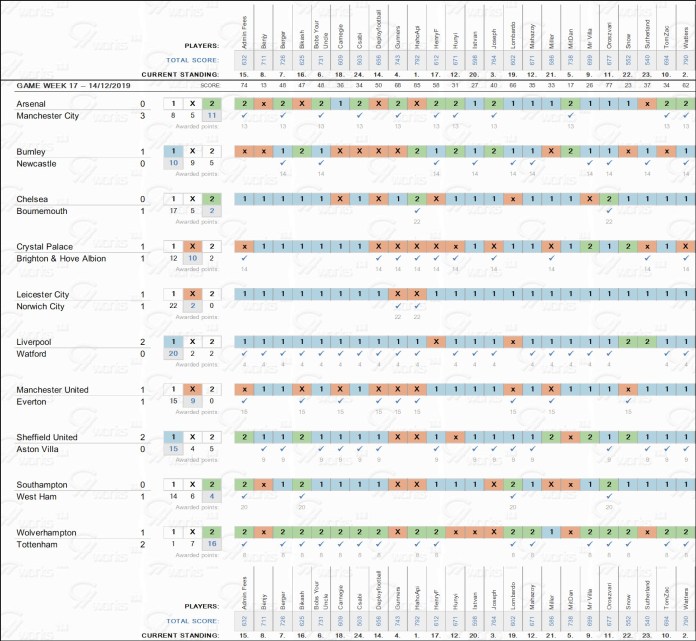Click Admin Fees' checkmark in the Arsenal row
This screenshot has height=641, width=696.
243,116
